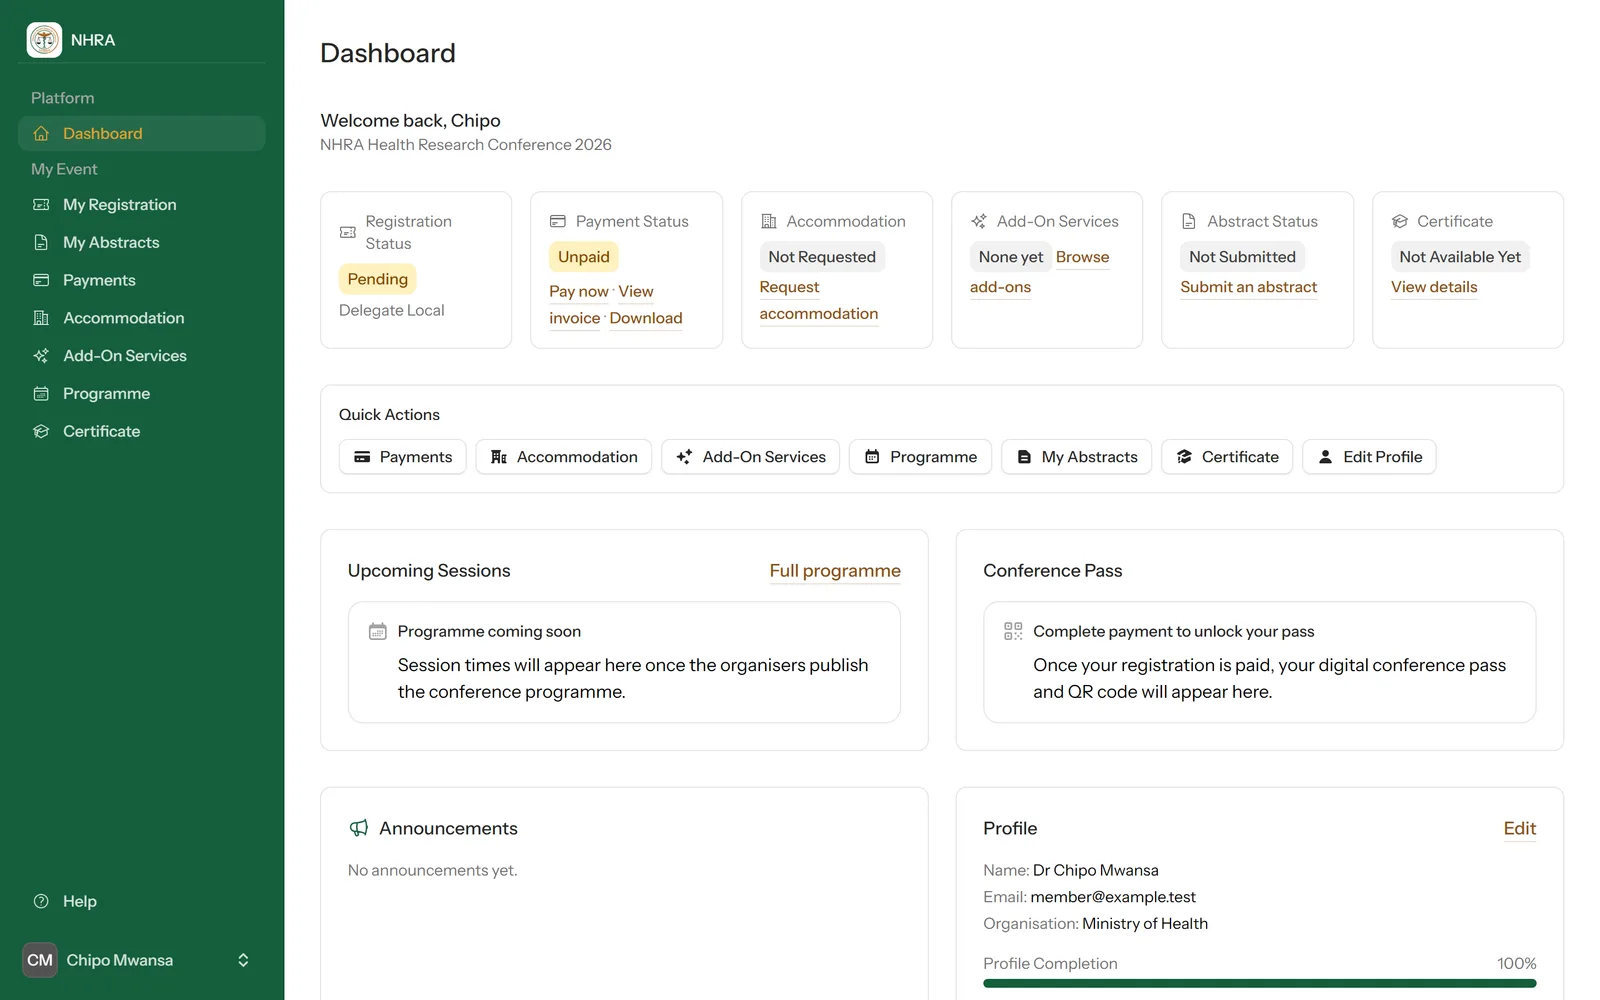
Task: Click the Payments quick action button
Action: [403, 457]
